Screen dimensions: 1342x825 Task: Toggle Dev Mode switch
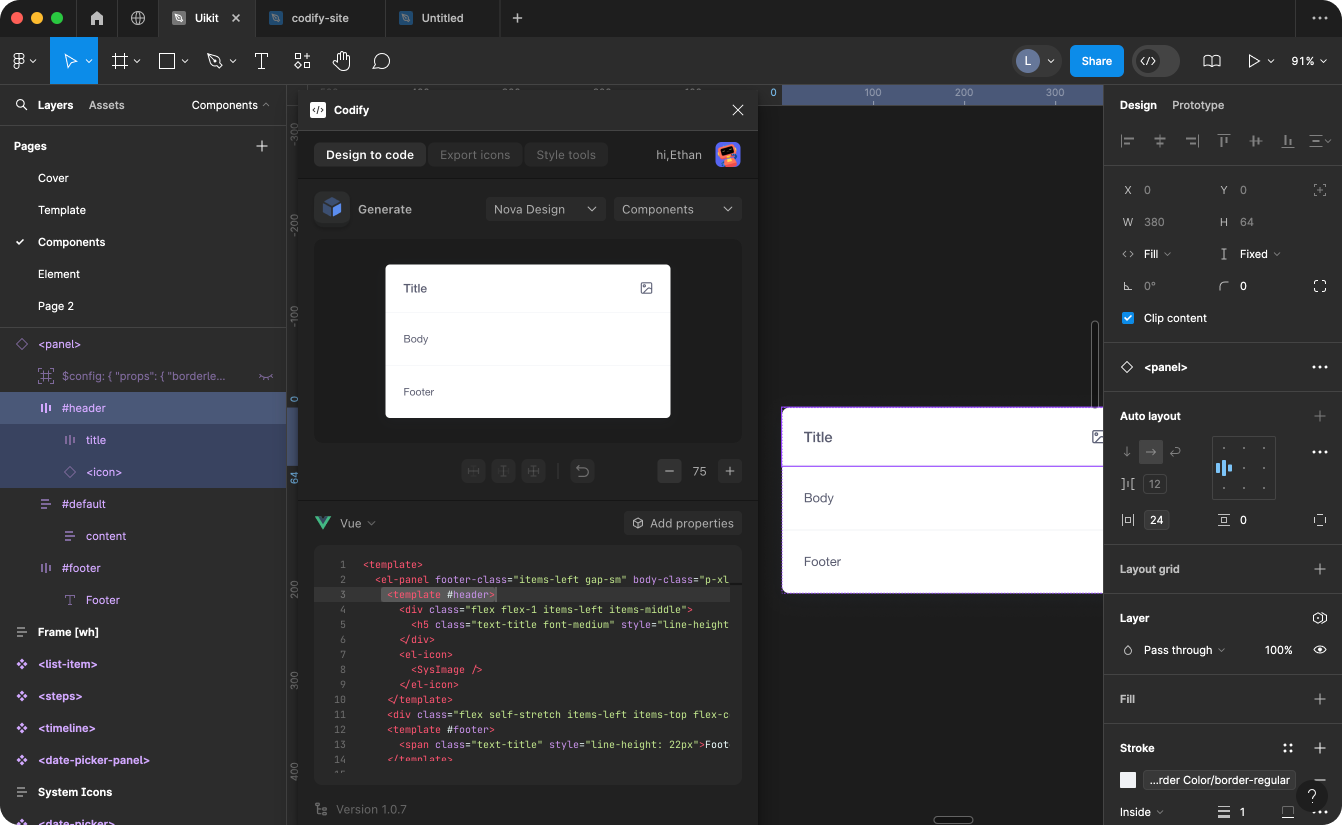click(1156, 61)
